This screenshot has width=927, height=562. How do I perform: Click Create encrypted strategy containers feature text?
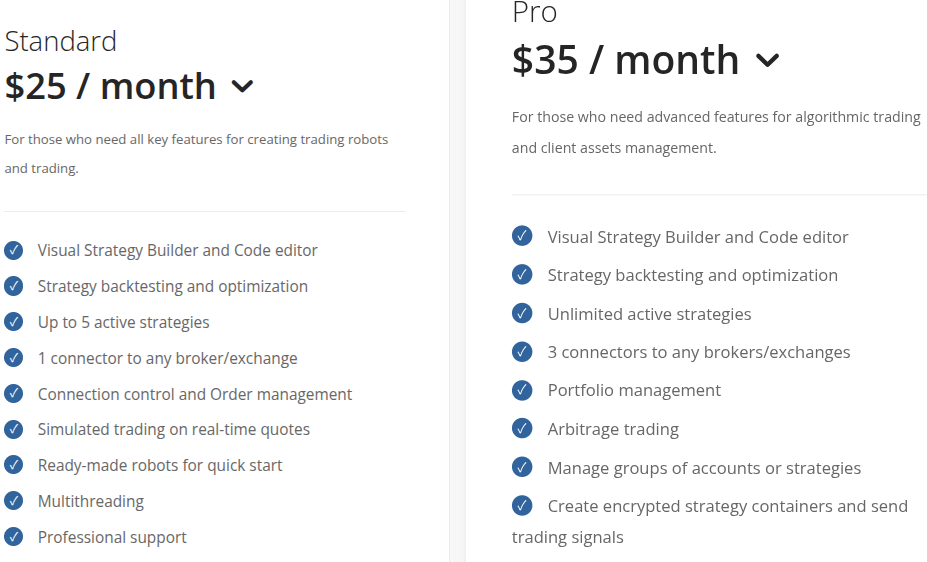(x=709, y=522)
